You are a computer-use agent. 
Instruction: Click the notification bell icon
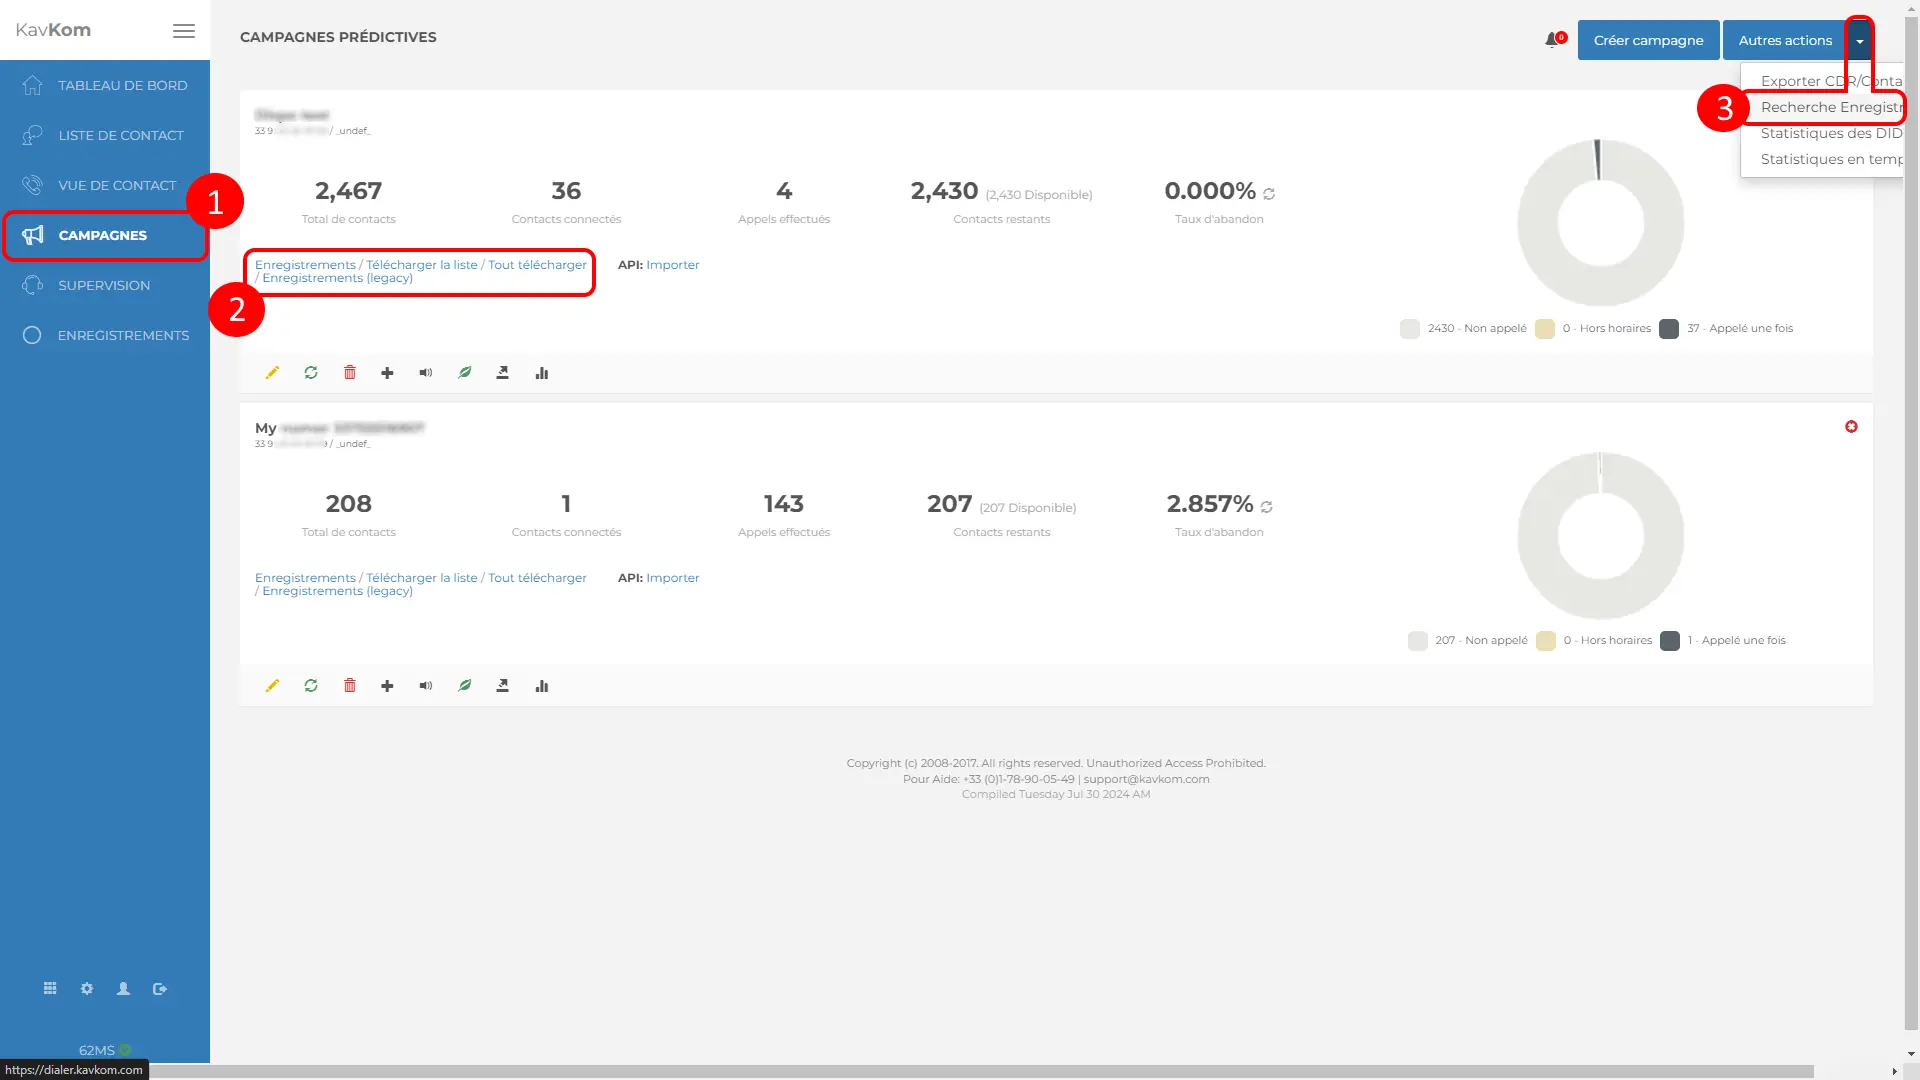[1552, 40]
